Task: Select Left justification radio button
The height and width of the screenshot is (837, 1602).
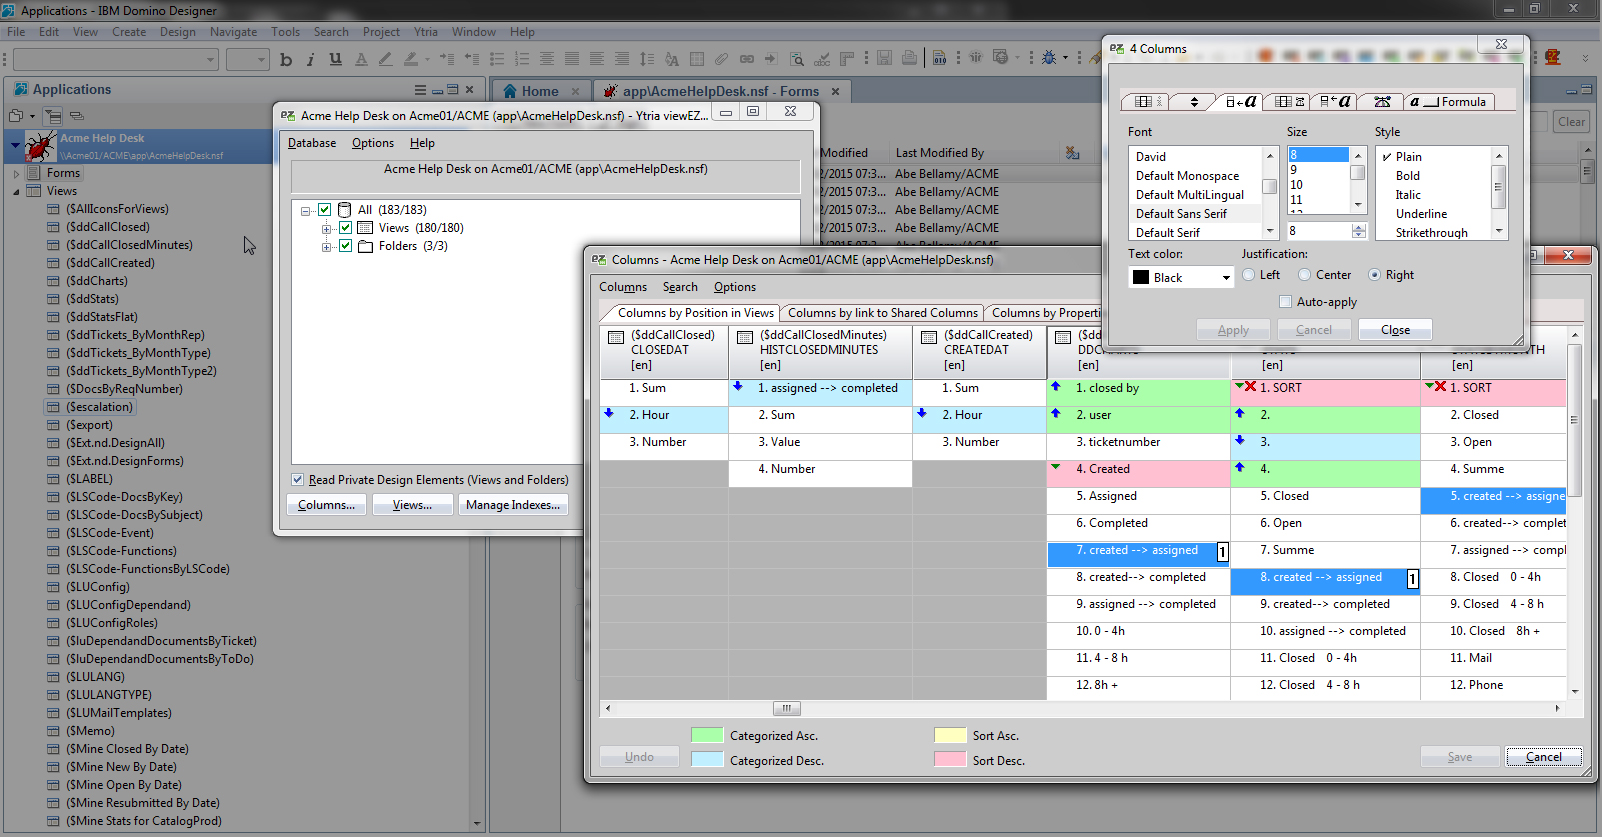Action: pos(1248,275)
